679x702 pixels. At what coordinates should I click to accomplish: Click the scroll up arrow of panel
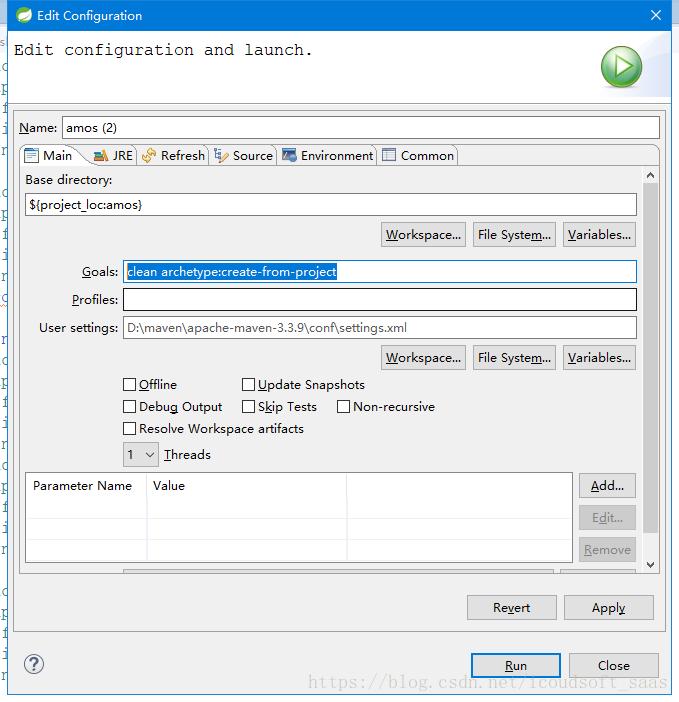(x=651, y=176)
